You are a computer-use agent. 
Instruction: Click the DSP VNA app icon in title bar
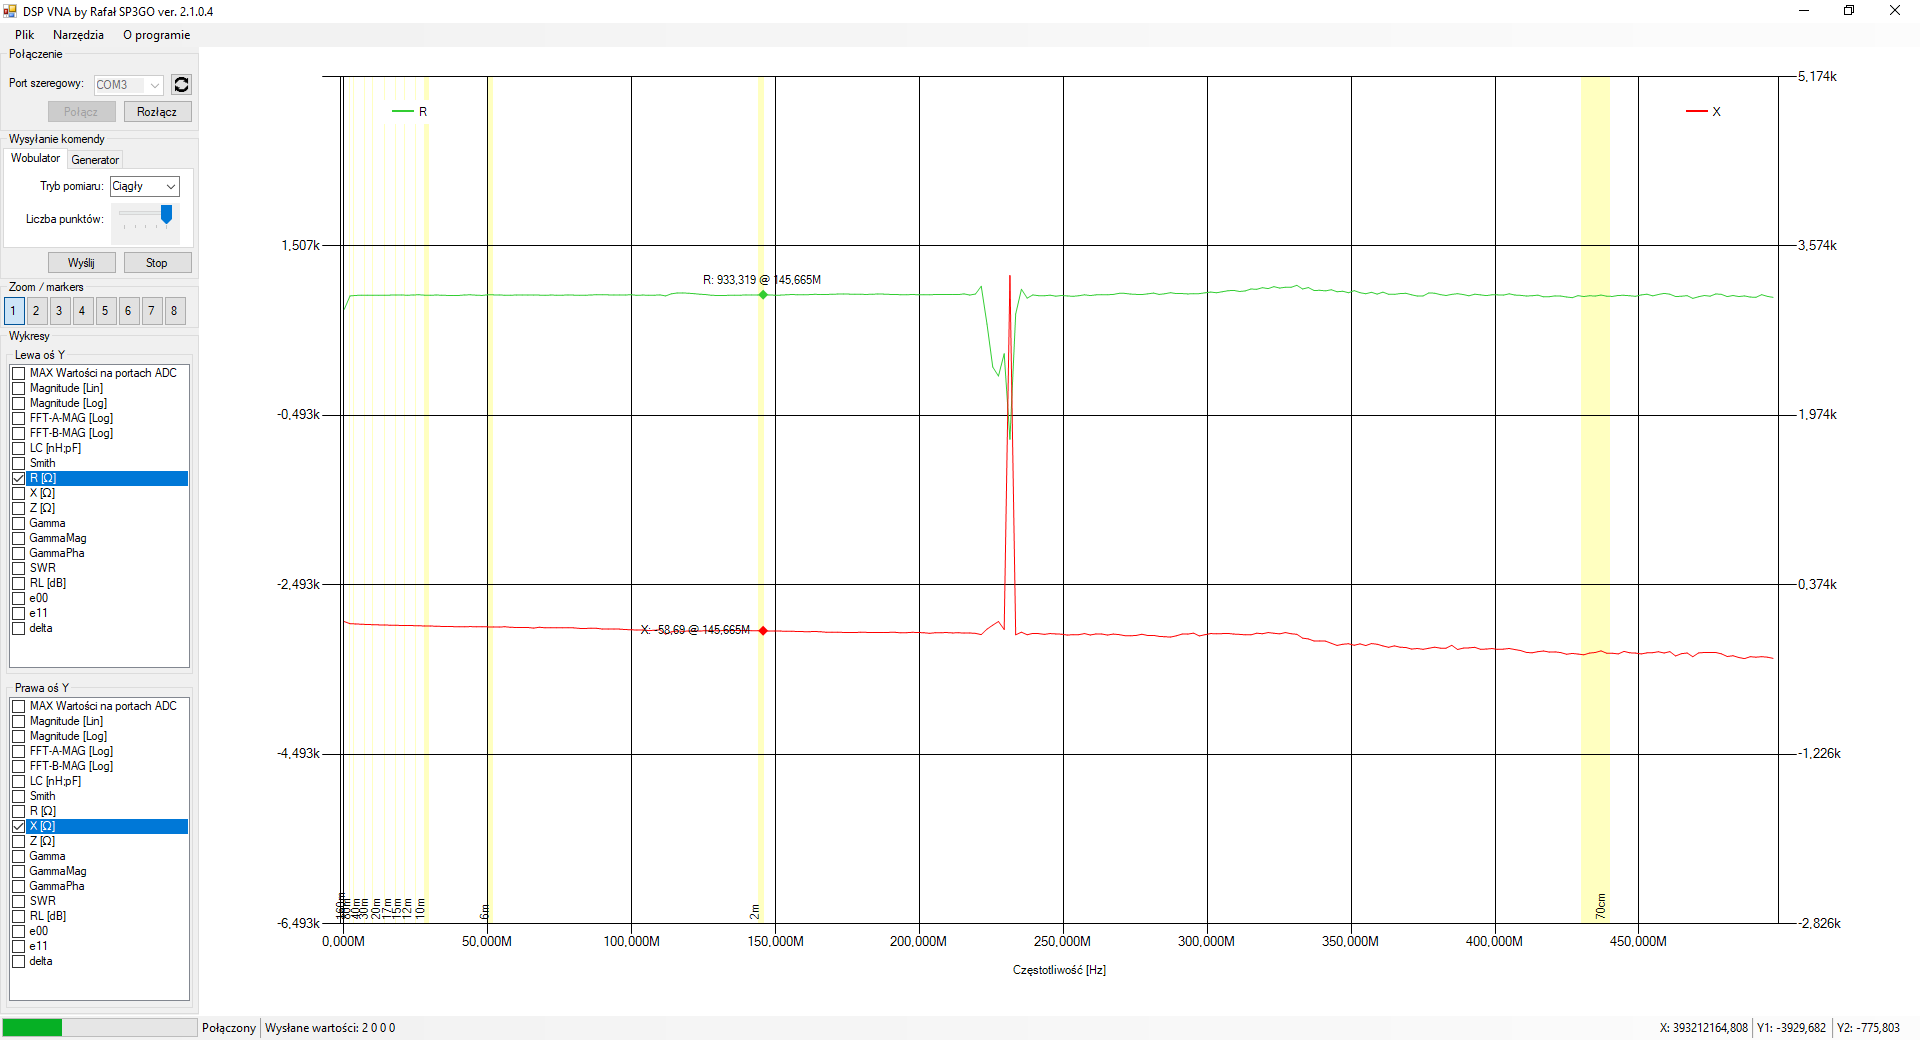[x=10, y=11]
